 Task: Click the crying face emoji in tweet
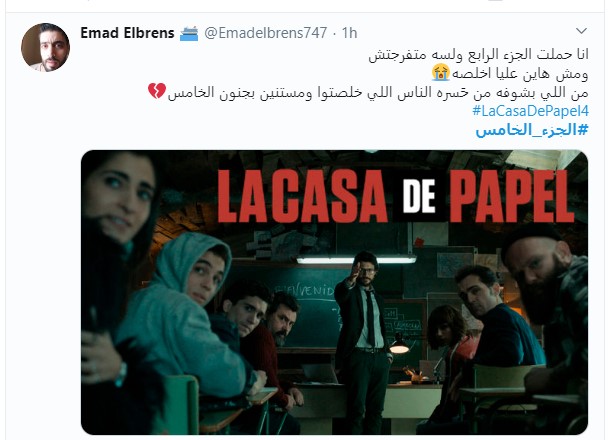click(x=441, y=73)
